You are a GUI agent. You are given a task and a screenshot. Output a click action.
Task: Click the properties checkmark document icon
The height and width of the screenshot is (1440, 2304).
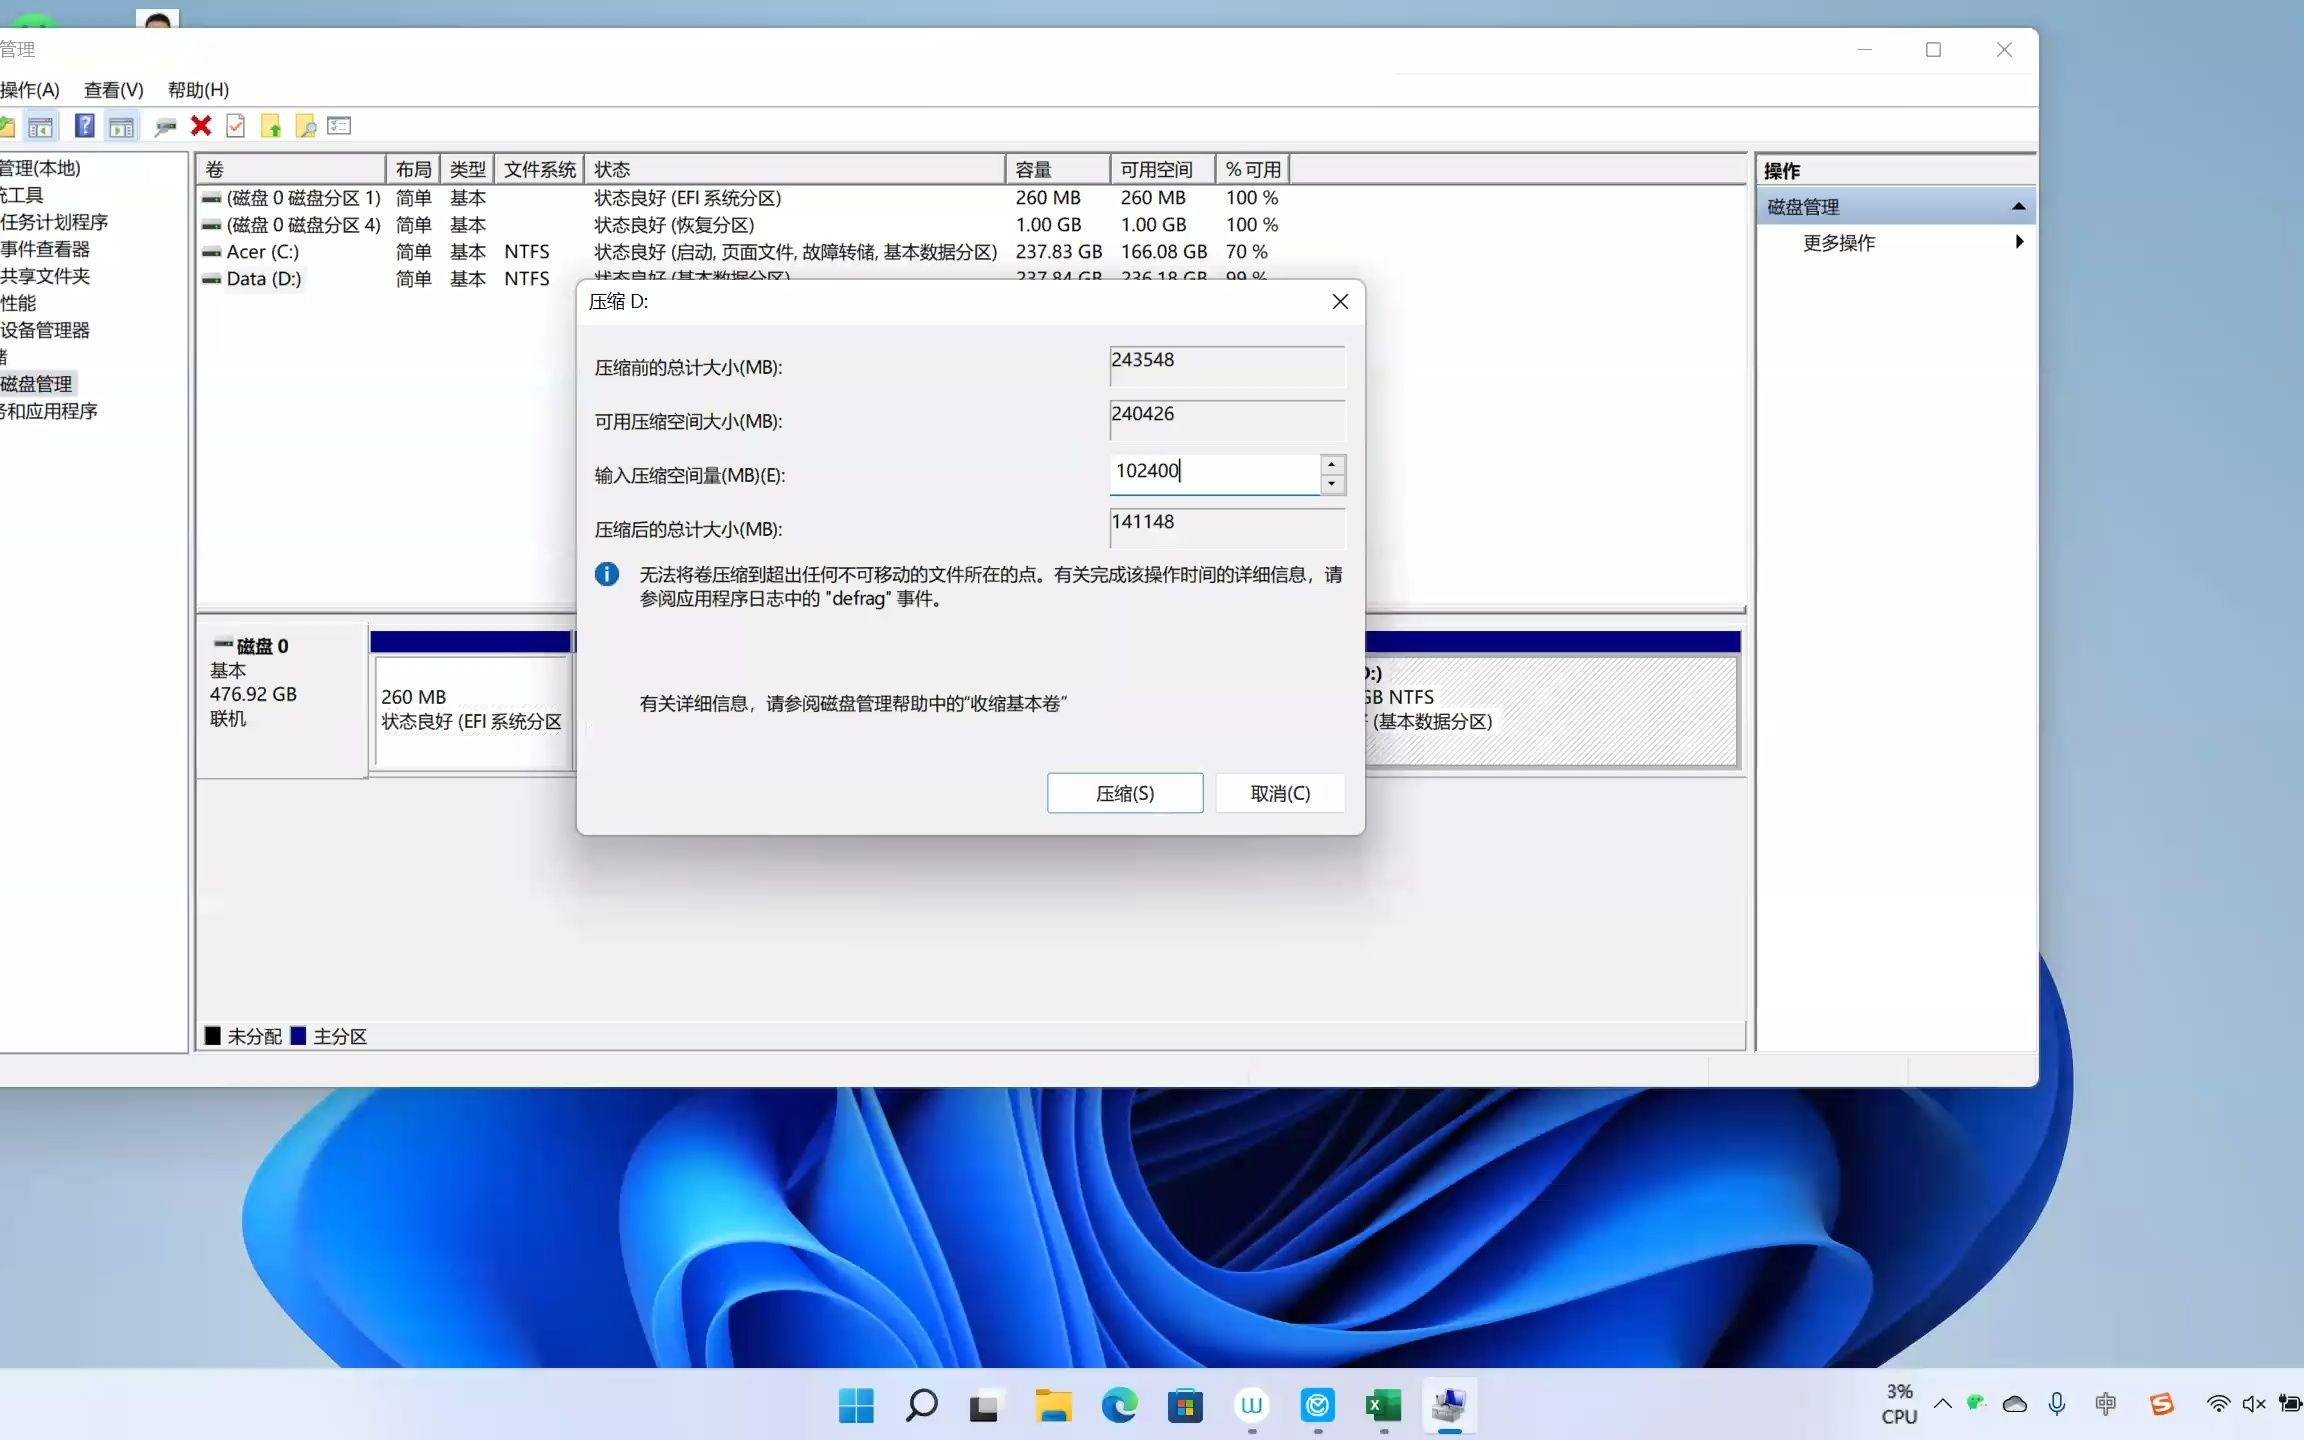236,126
